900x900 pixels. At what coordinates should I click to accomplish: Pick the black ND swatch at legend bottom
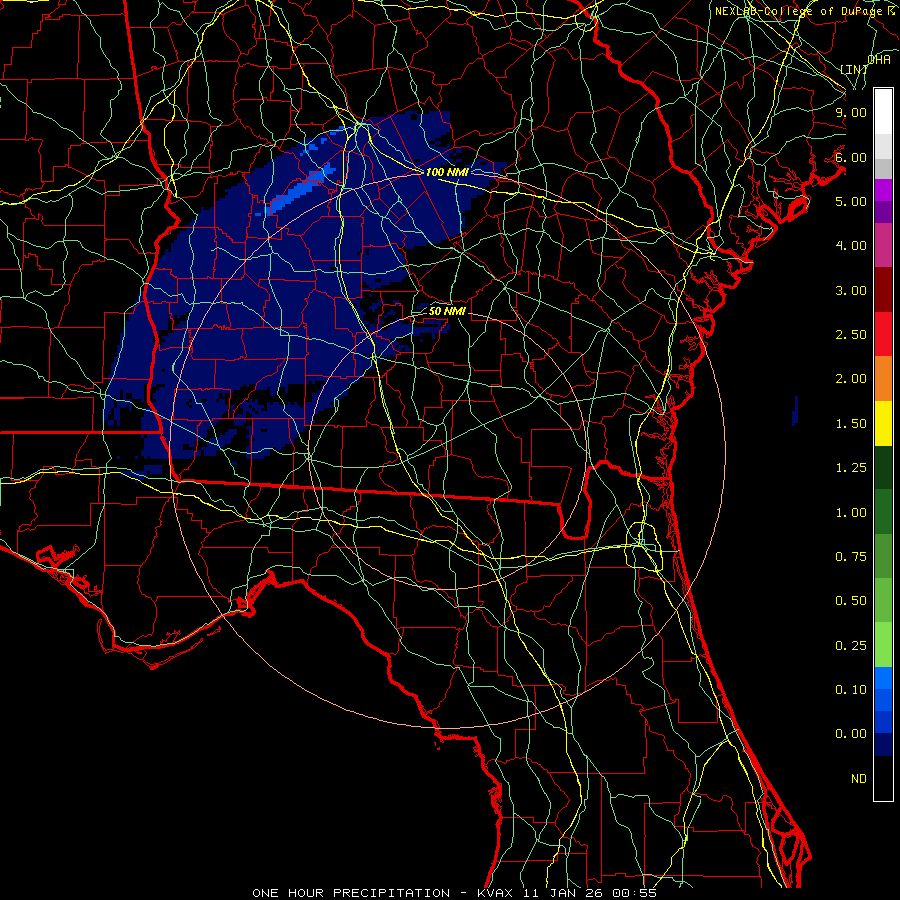883,778
